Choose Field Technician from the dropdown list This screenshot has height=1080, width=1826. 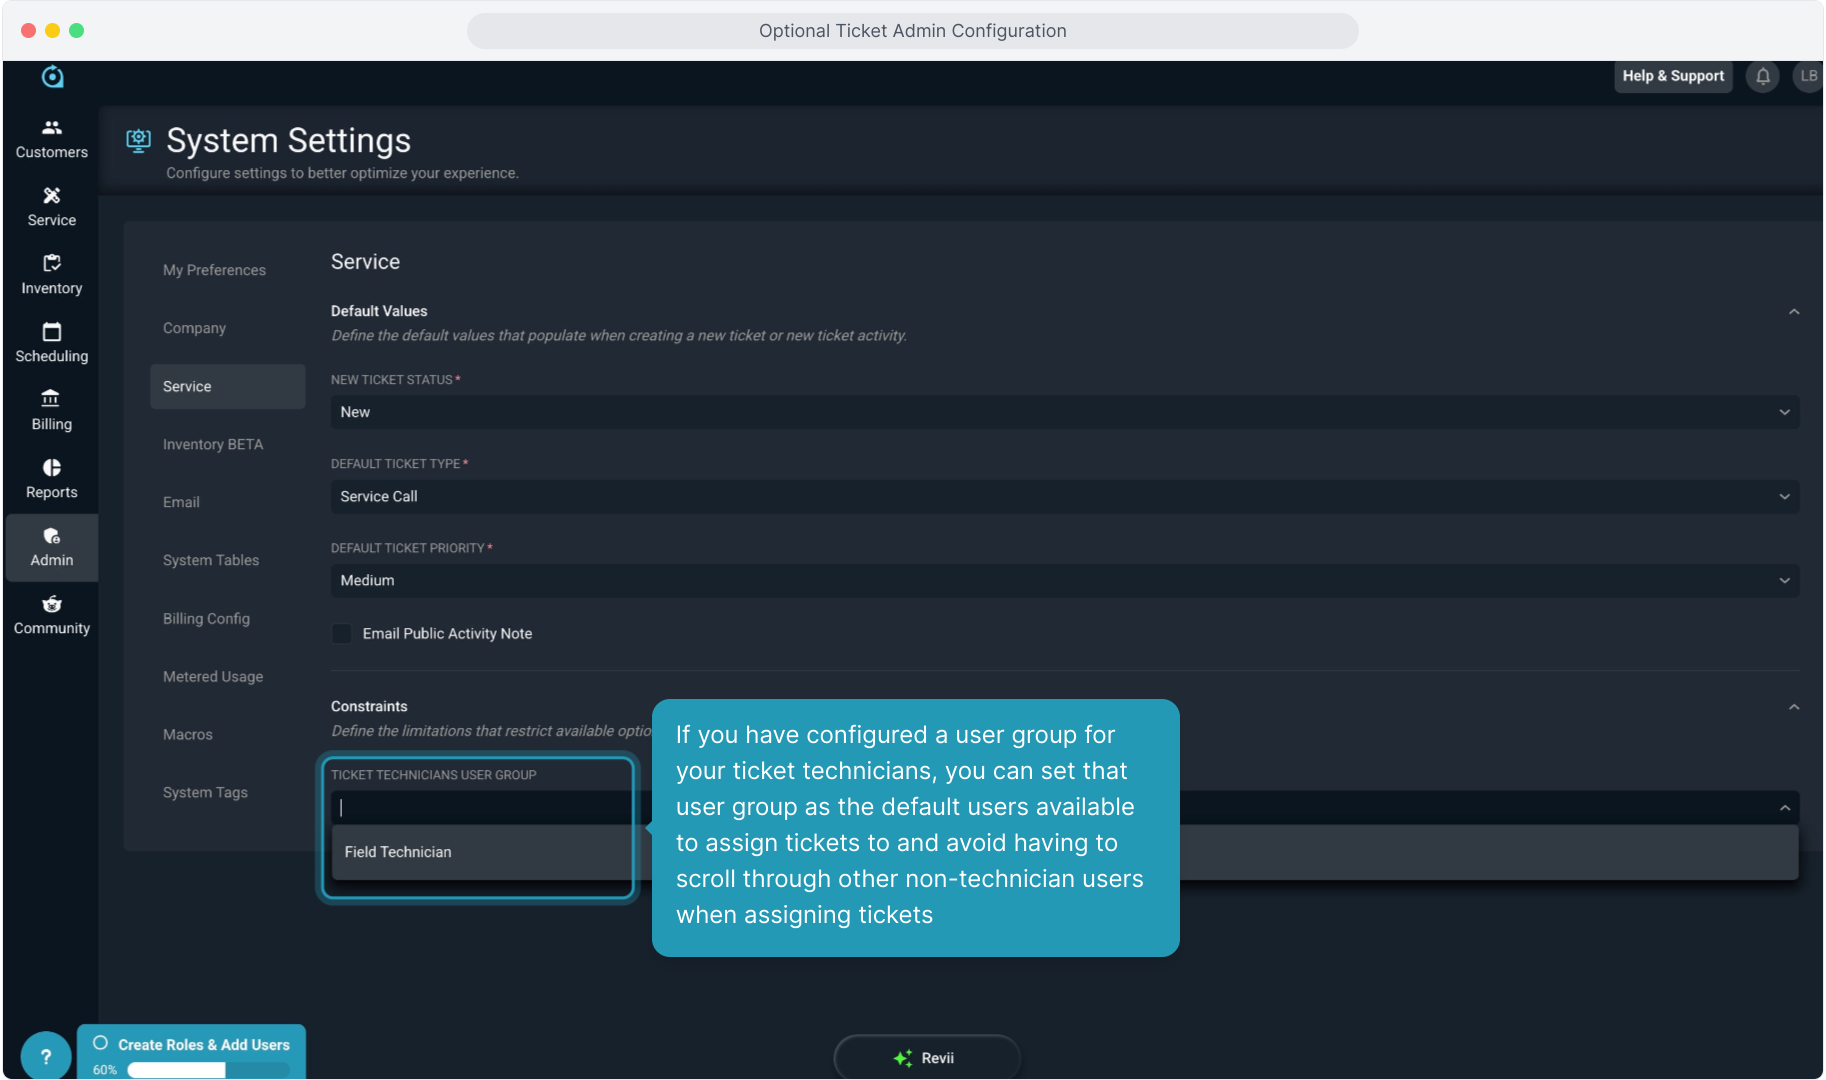click(398, 852)
